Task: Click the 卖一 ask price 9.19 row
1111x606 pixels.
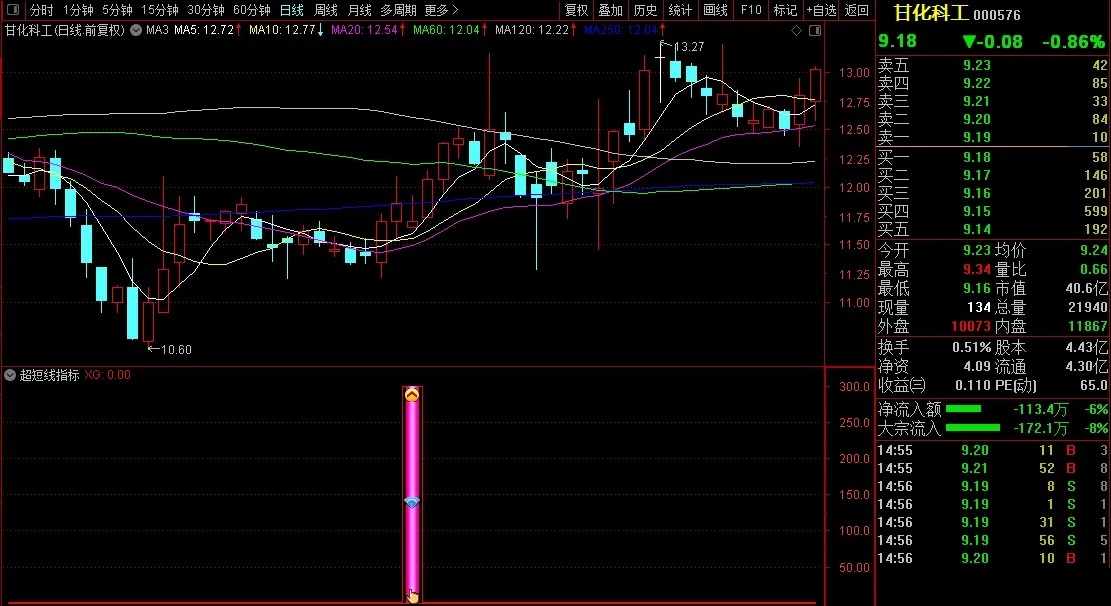Action: coord(993,138)
